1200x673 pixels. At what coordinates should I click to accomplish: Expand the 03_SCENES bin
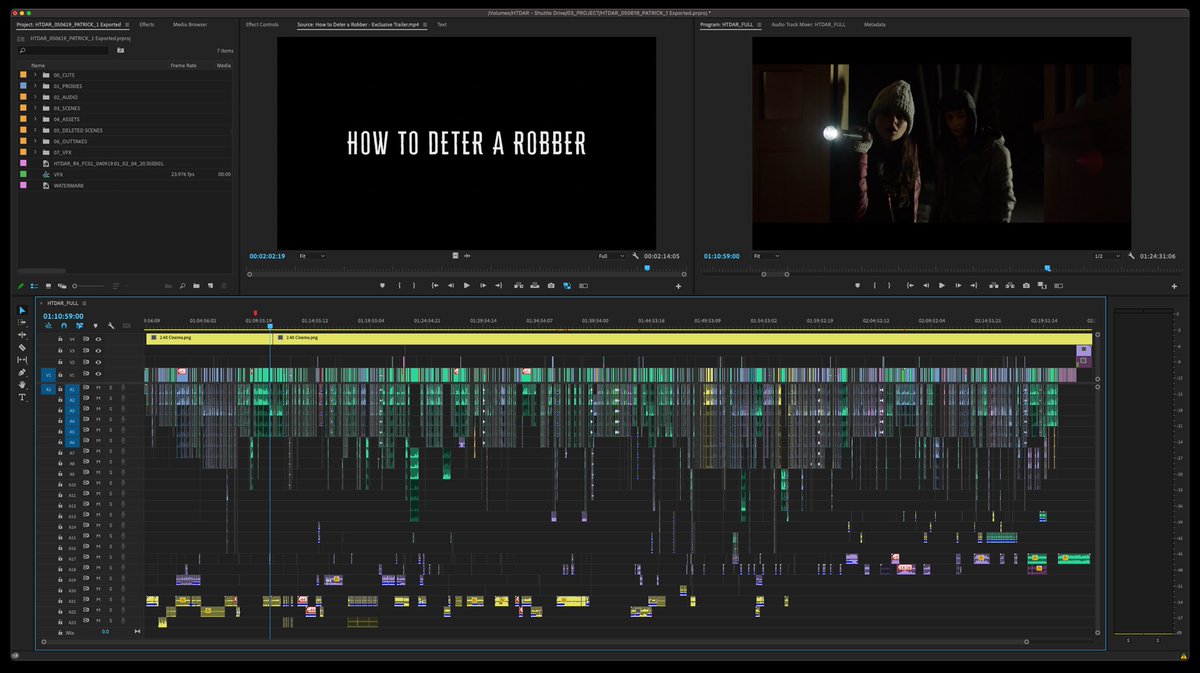[35, 108]
